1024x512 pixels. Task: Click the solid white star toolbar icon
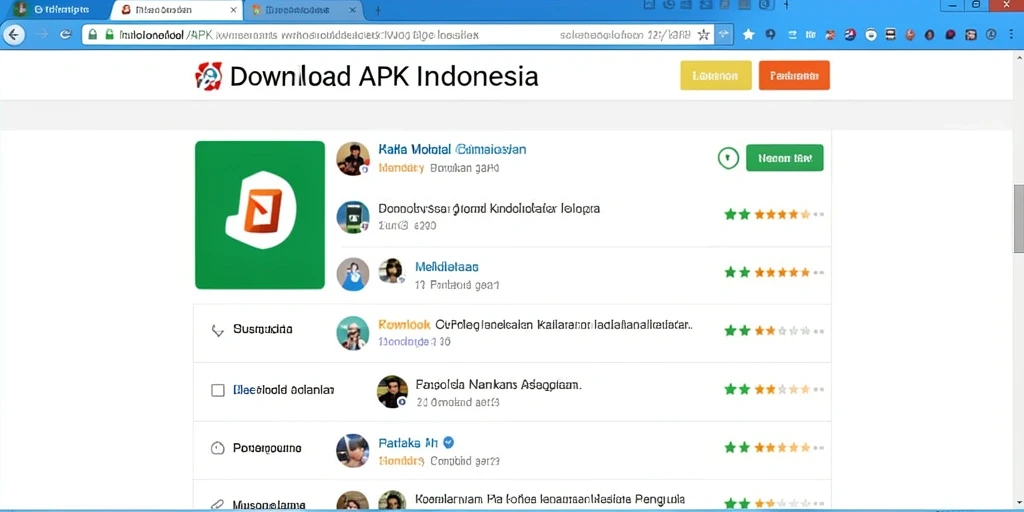point(748,35)
